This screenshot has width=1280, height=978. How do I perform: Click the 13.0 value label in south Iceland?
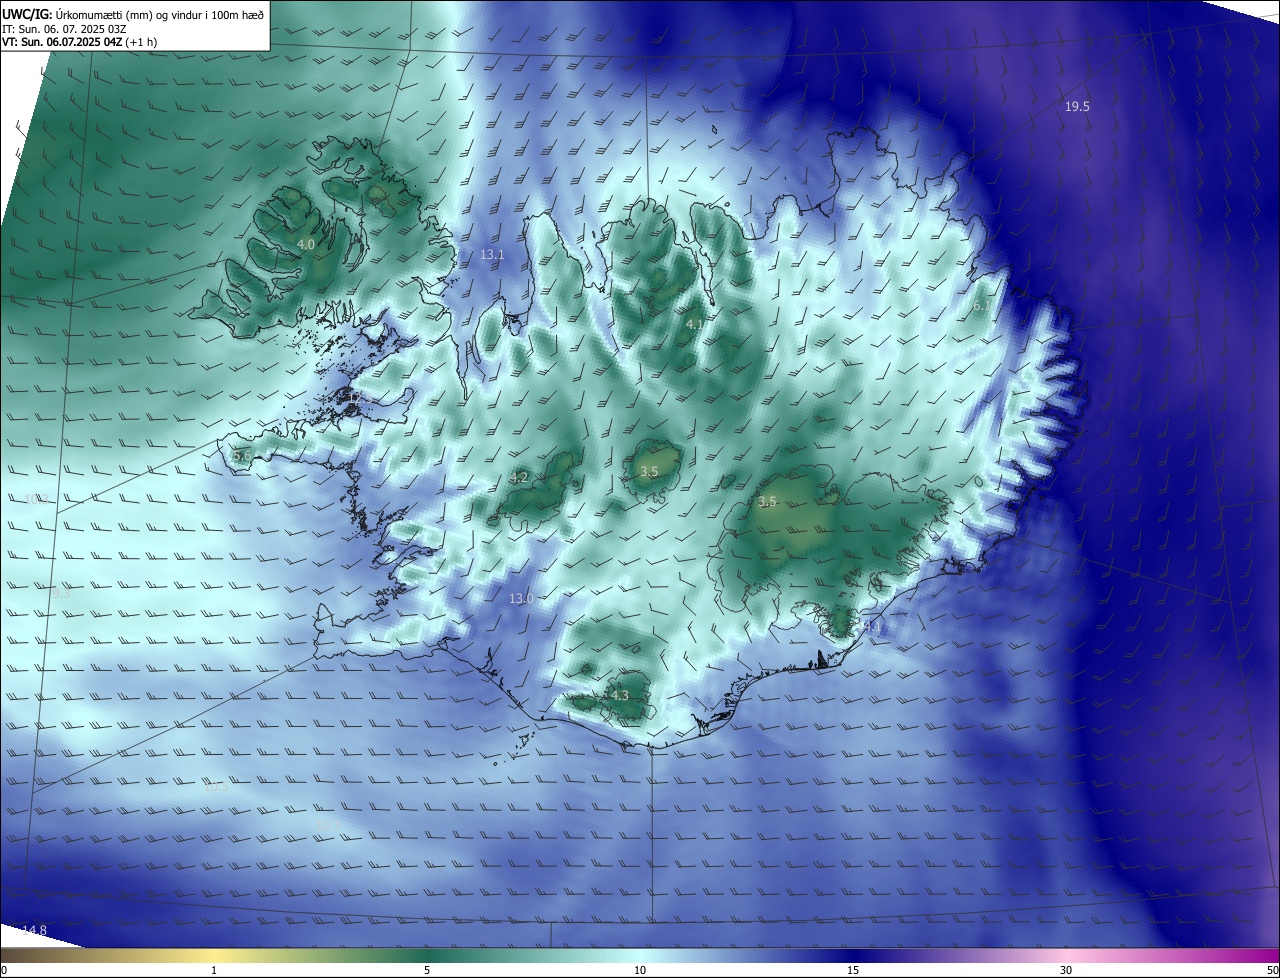[x=521, y=599]
